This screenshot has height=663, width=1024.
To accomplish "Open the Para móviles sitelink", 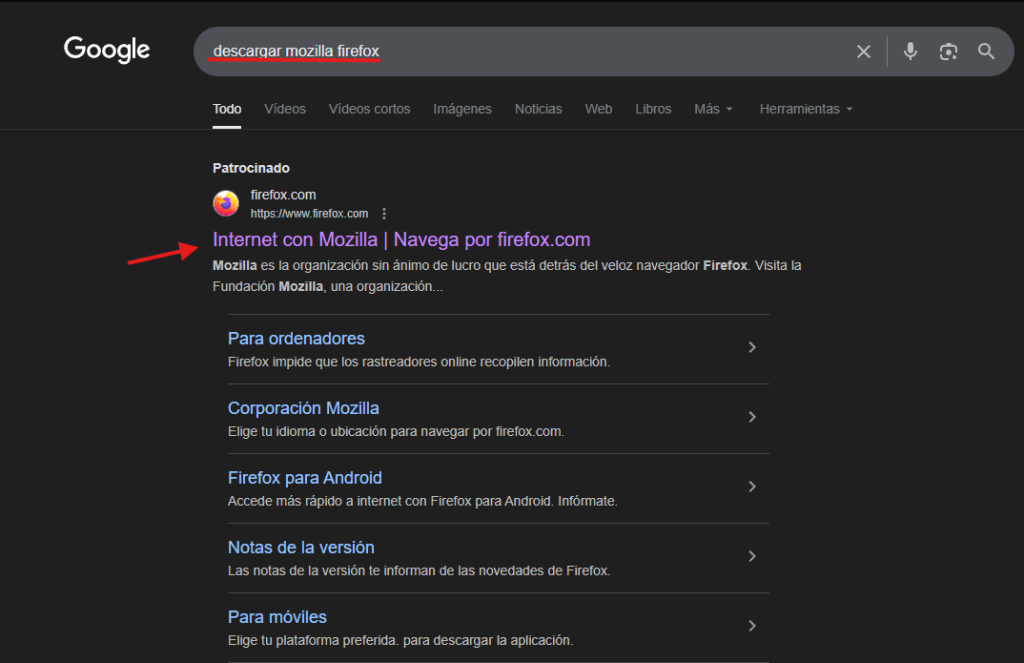I will pos(277,617).
